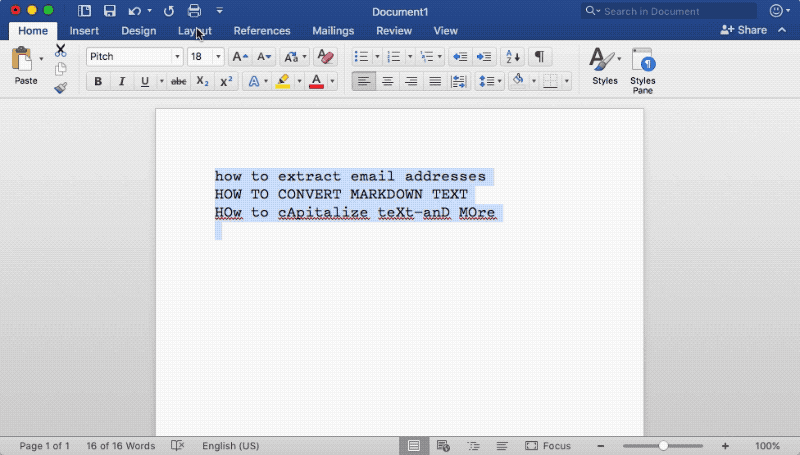Expand the font size dropdown arrow
Image resolution: width=800 pixels, height=455 pixels.
click(x=218, y=57)
